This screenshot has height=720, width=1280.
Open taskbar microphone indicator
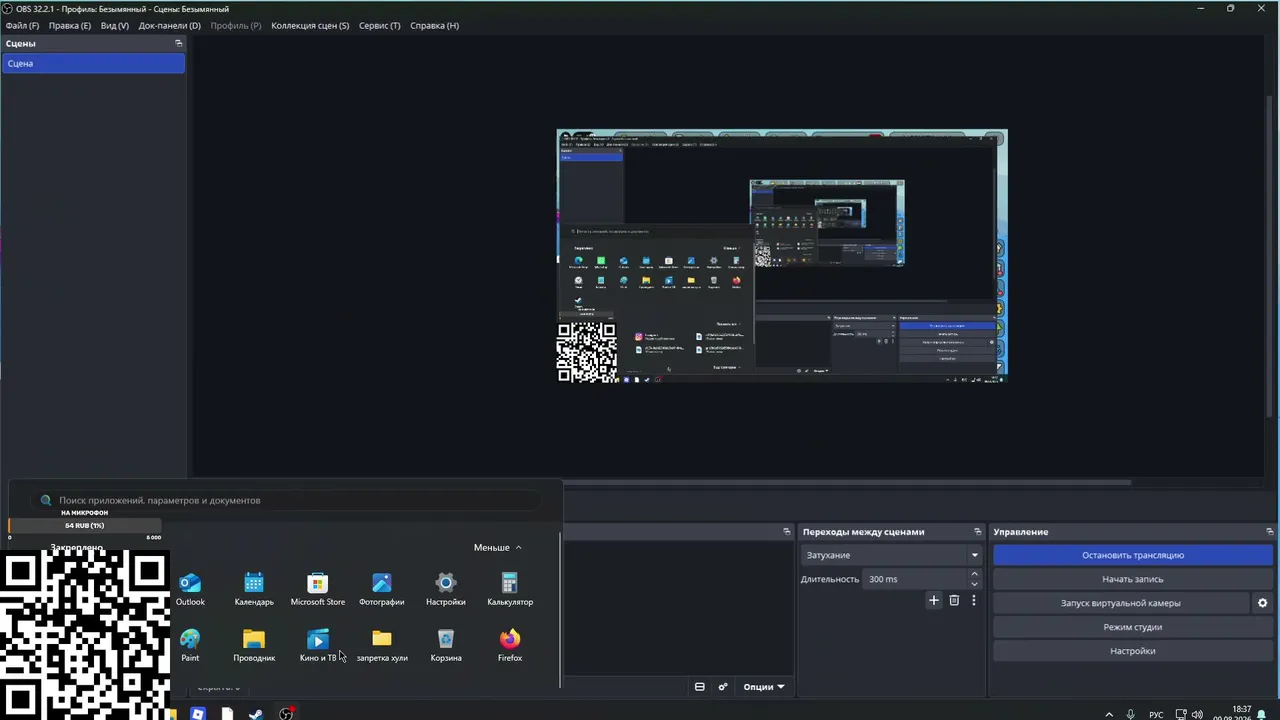coord(1130,714)
